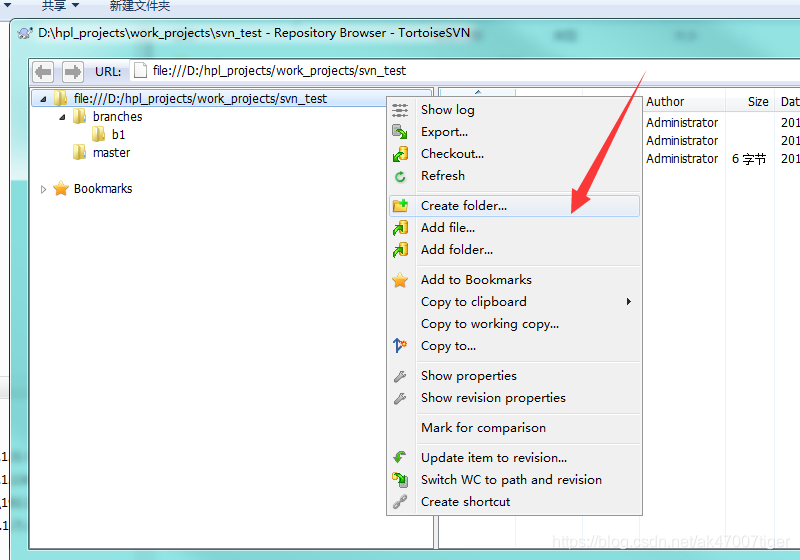Click the root repository folder icon
This screenshot has width=800, height=560.
click(x=61, y=98)
